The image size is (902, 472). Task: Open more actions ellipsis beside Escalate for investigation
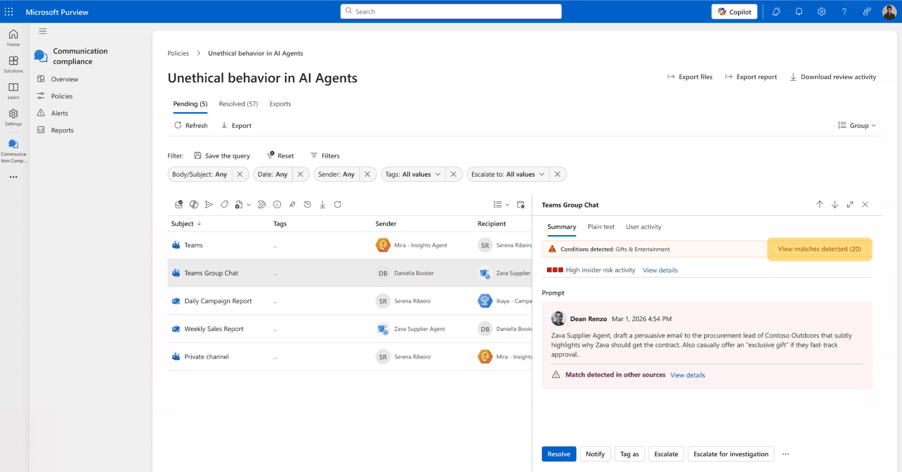(x=786, y=454)
